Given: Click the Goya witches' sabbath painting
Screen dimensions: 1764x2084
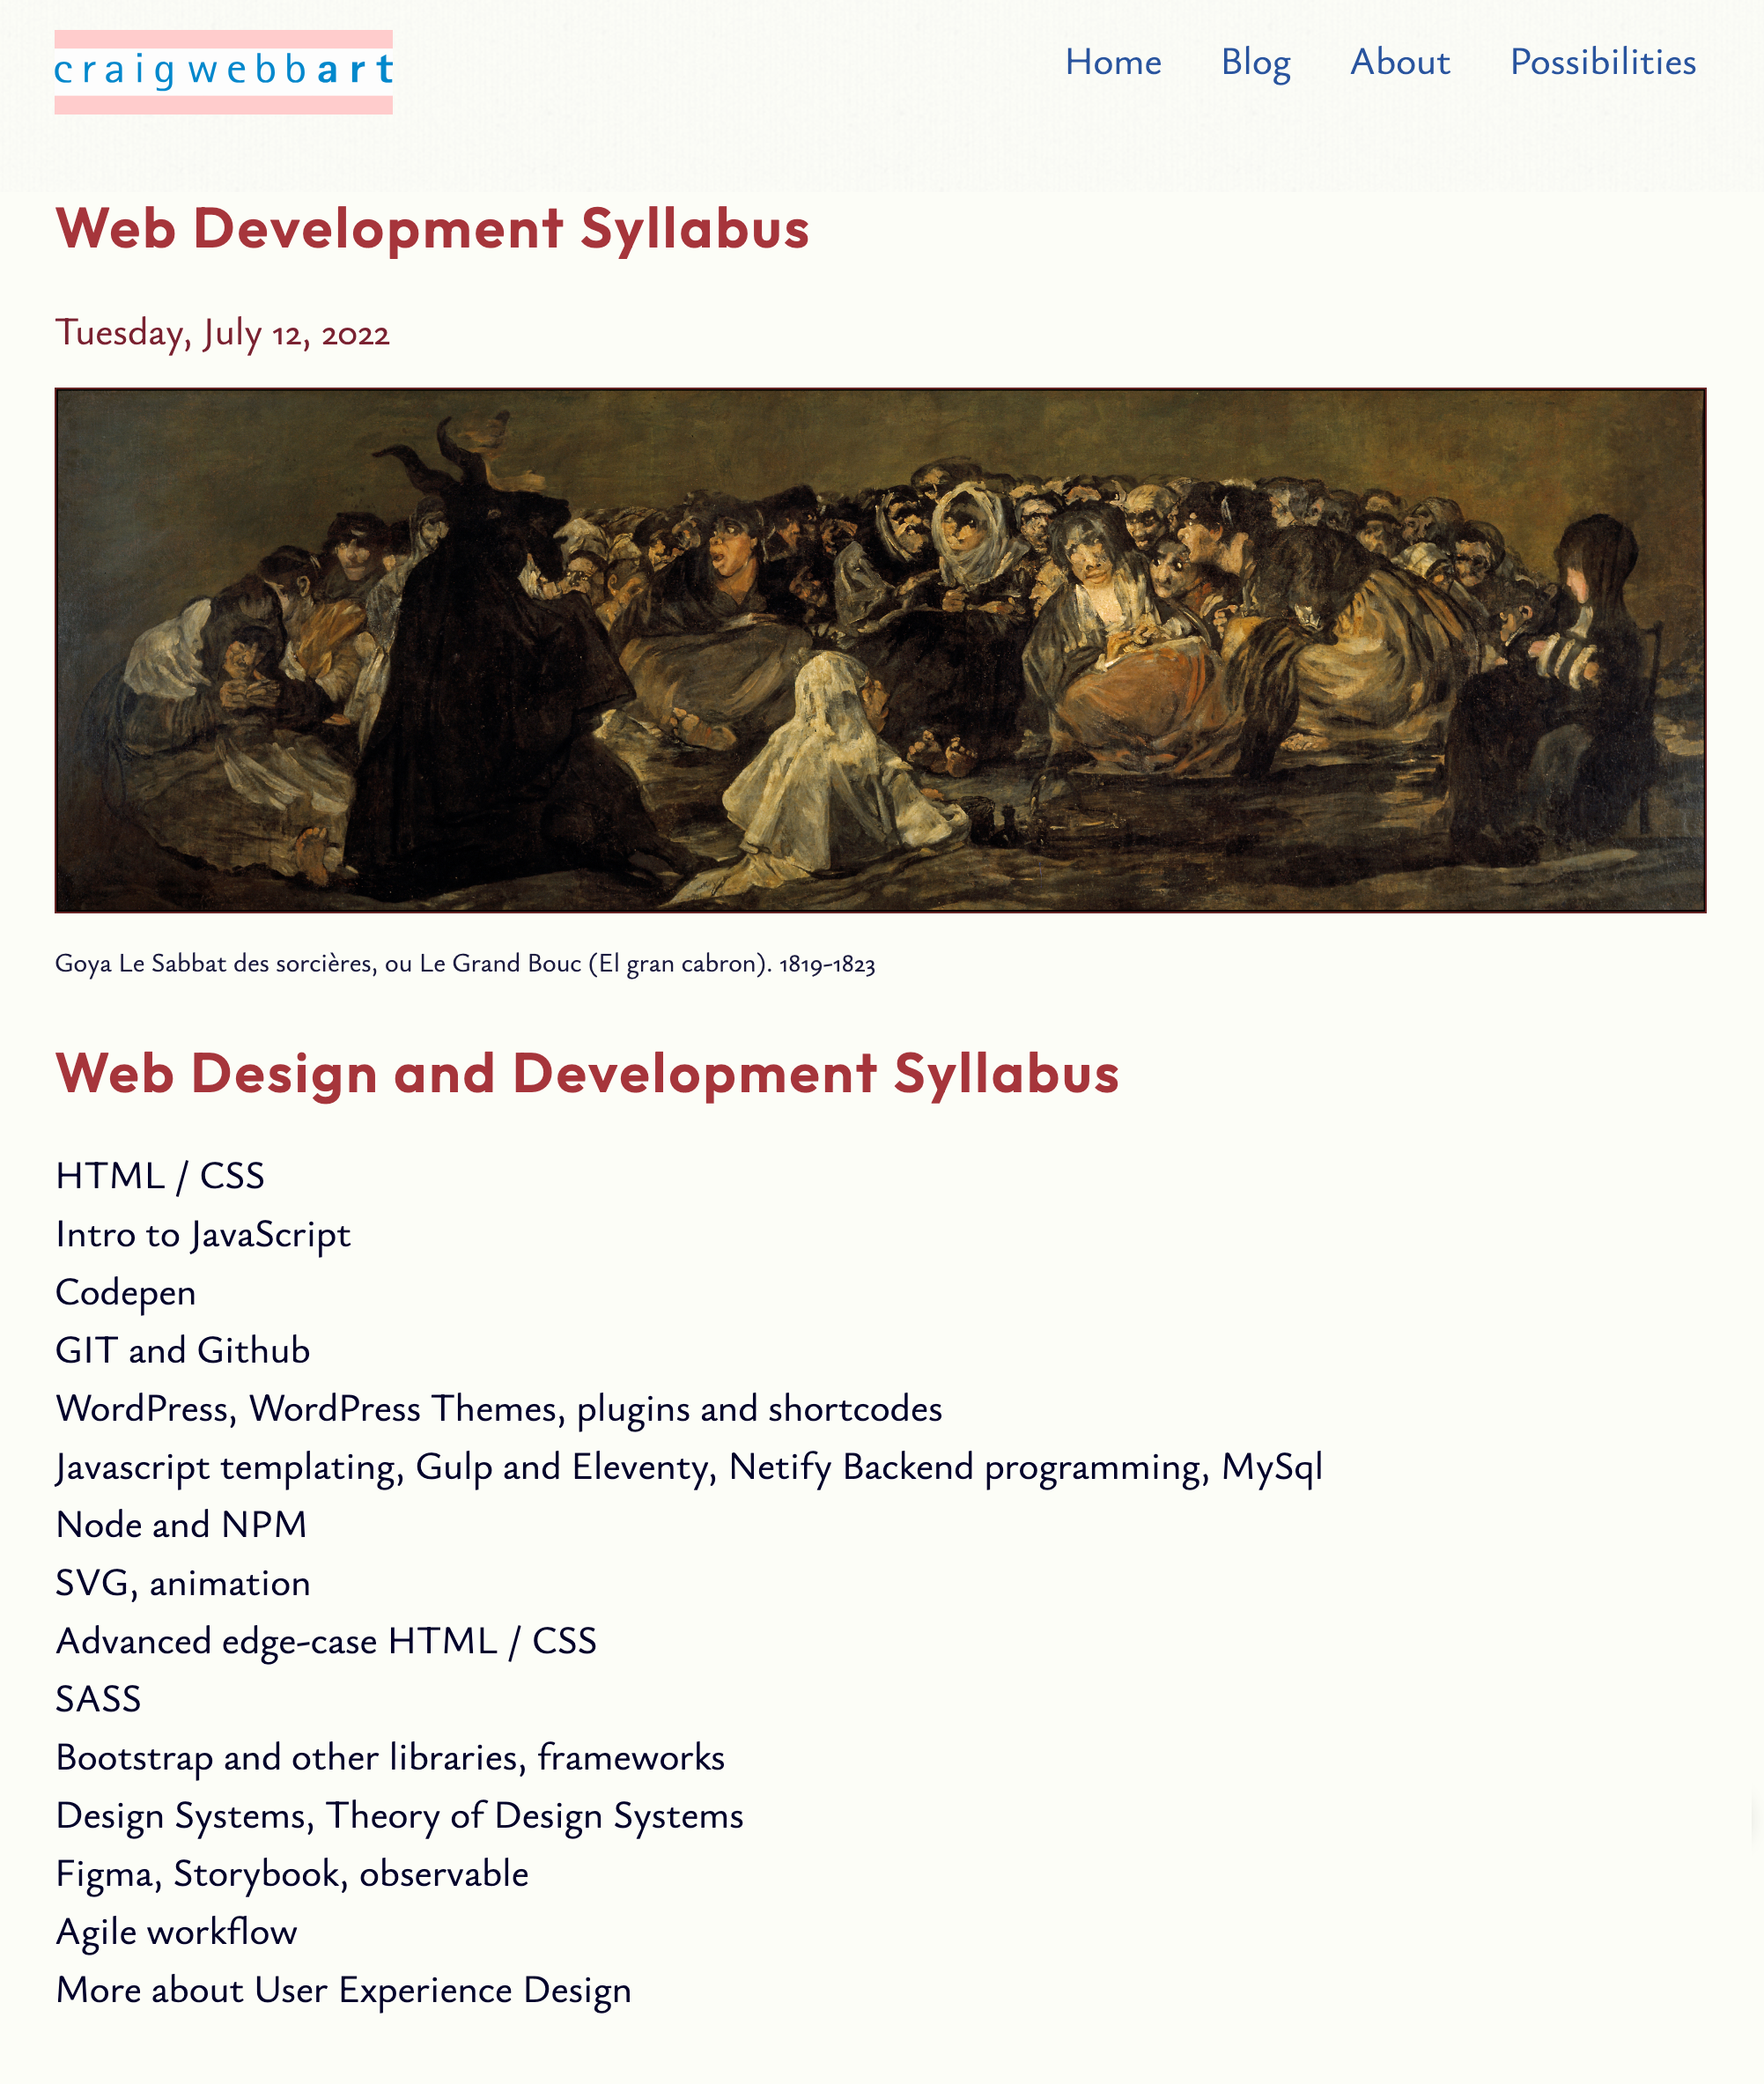Looking at the screenshot, I should coord(880,650).
